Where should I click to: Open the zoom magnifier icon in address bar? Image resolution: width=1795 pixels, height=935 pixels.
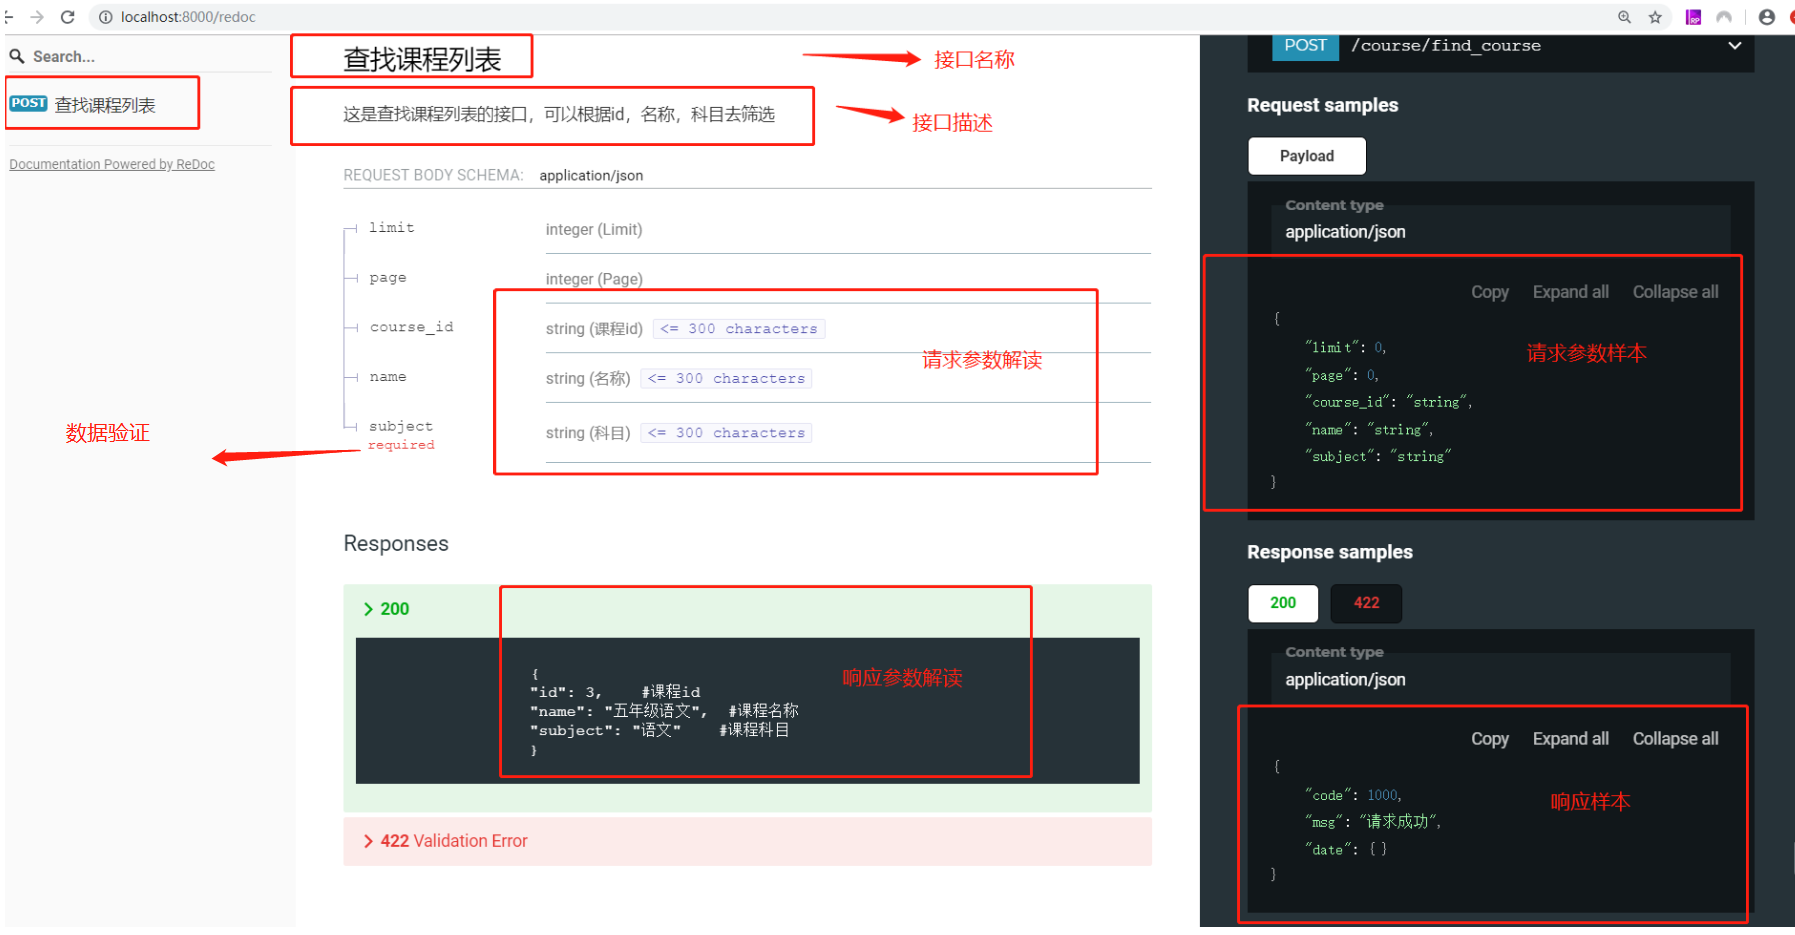pos(1625,17)
